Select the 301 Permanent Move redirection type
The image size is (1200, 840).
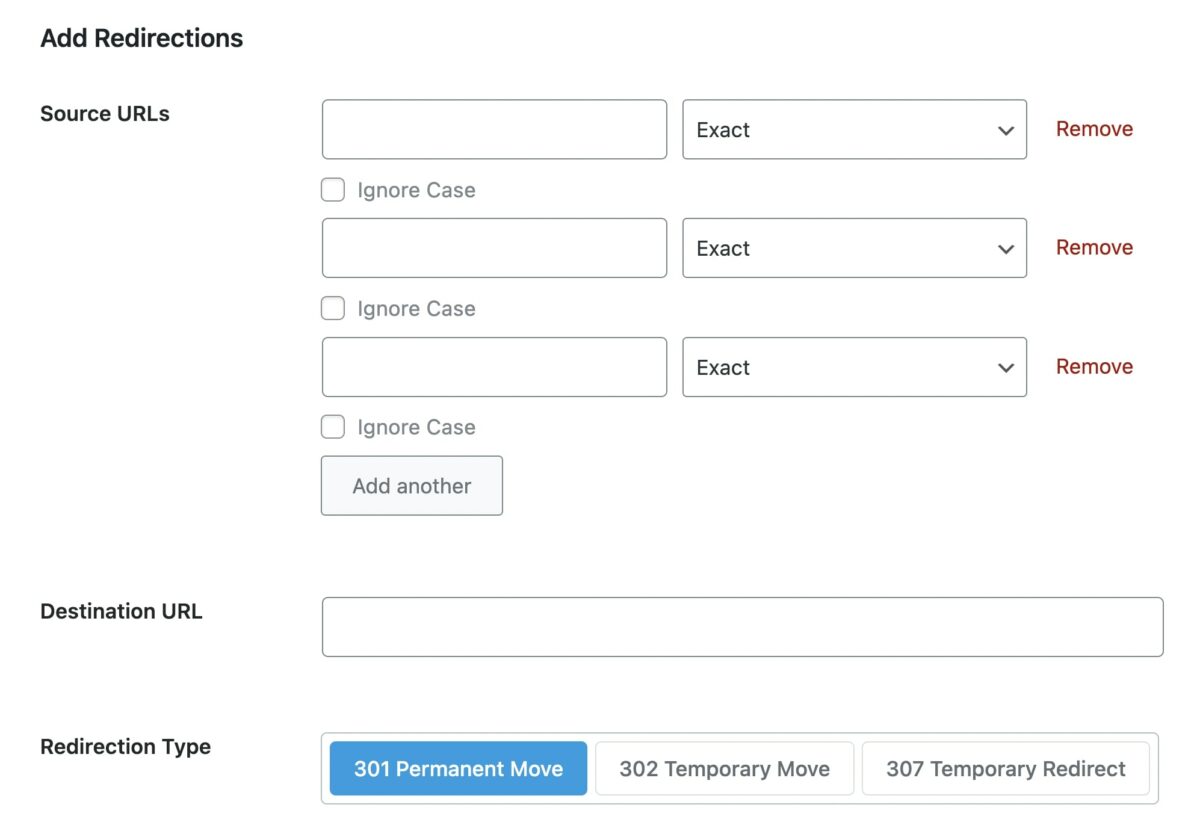pos(457,768)
